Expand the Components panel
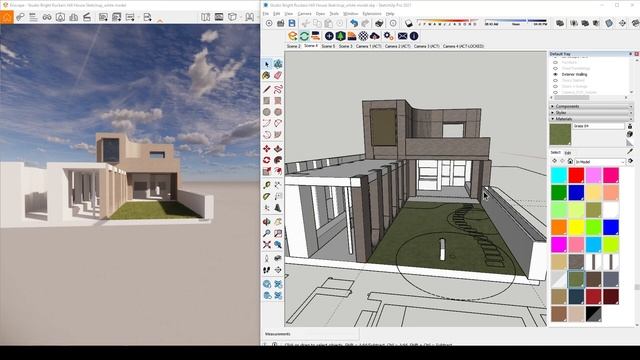Viewport: 640px width, 360px height. pyautogui.click(x=591, y=106)
